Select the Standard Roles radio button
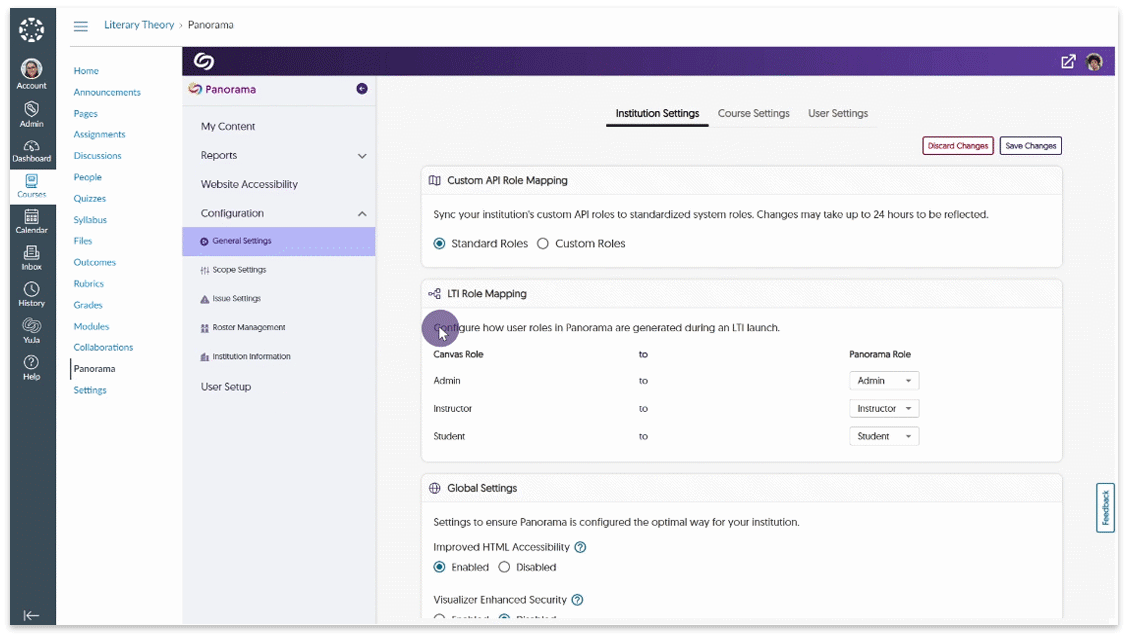The image size is (1128, 634). click(x=439, y=243)
